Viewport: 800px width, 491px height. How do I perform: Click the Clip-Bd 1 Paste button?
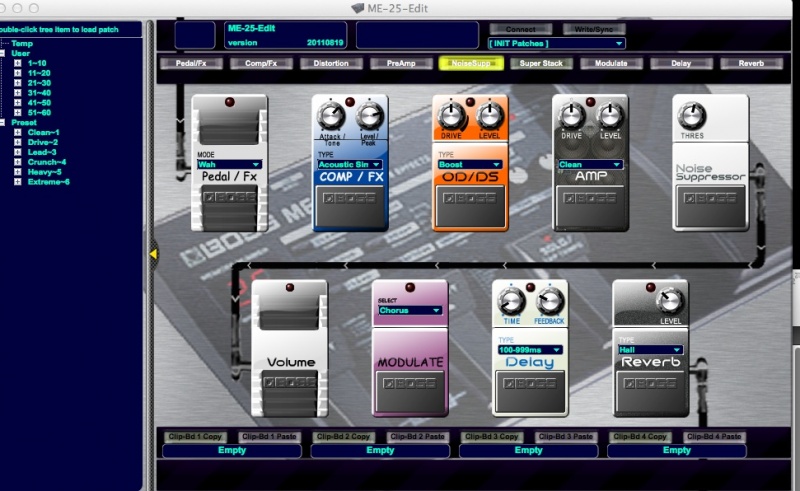(269, 436)
